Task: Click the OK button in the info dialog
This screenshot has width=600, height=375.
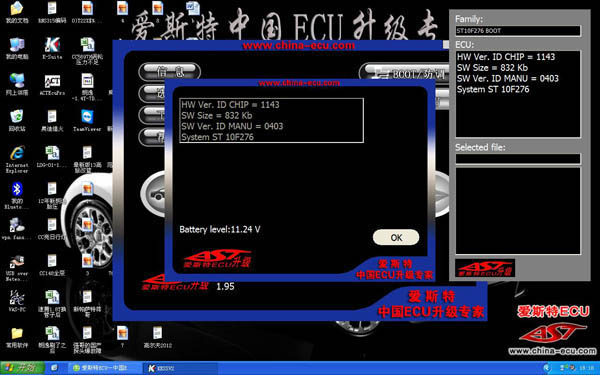Action: tap(396, 237)
